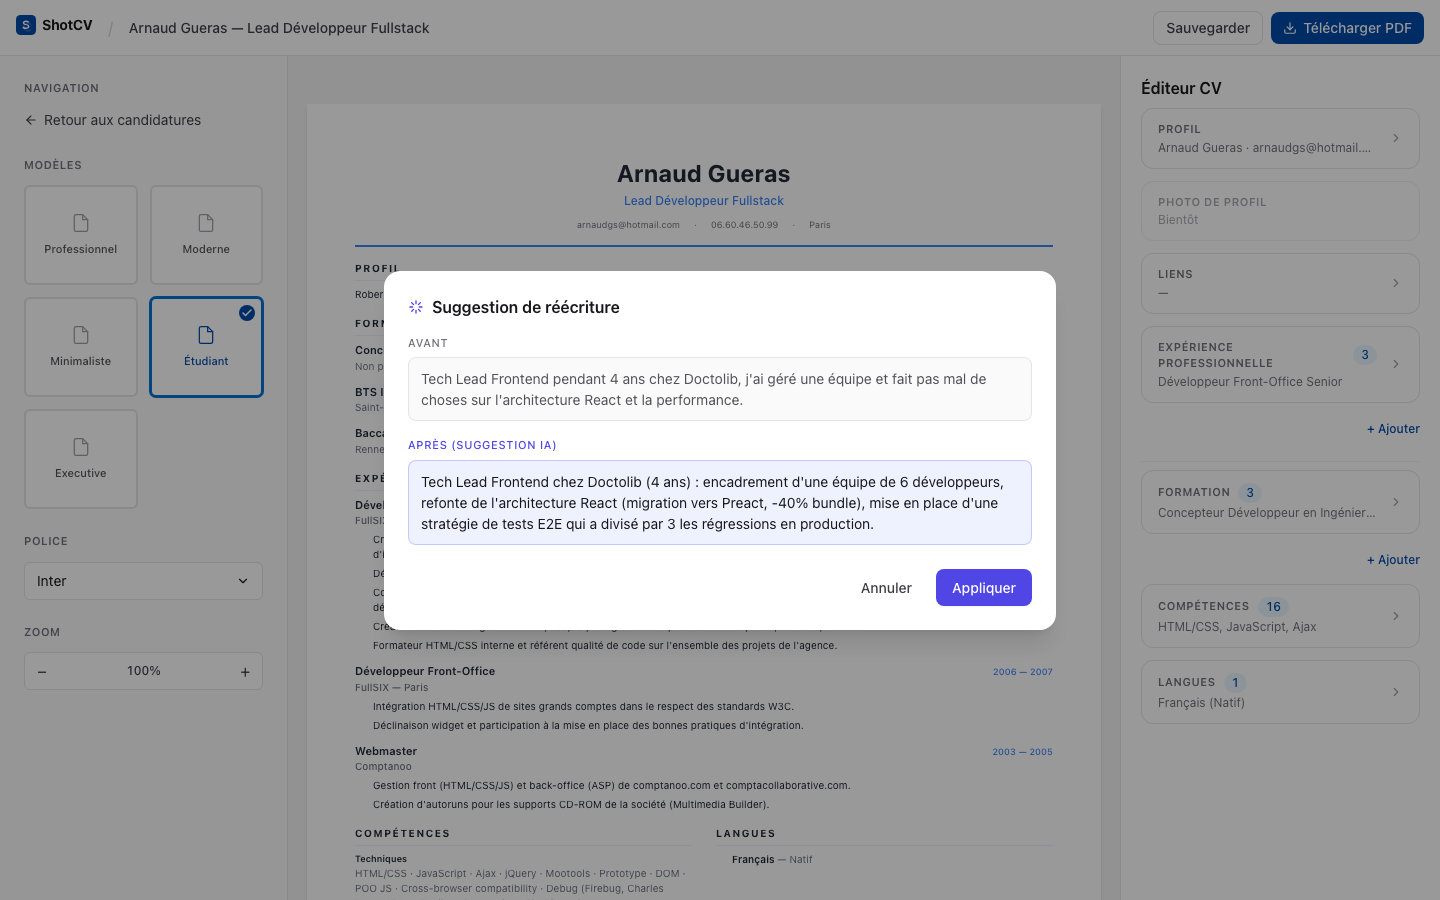Screen dimensions: 1440x900
Task: Expand the Langues section chevron
Action: (x=1396, y=692)
